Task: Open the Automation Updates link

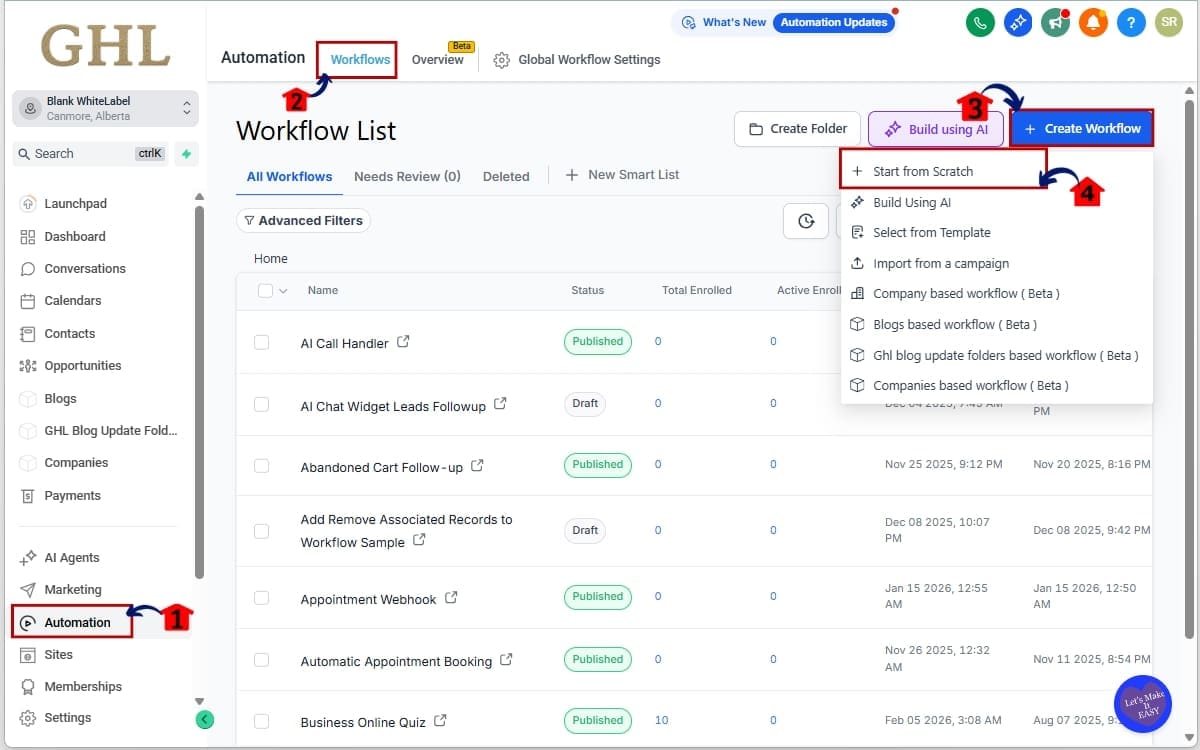Action: pos(834,21)
